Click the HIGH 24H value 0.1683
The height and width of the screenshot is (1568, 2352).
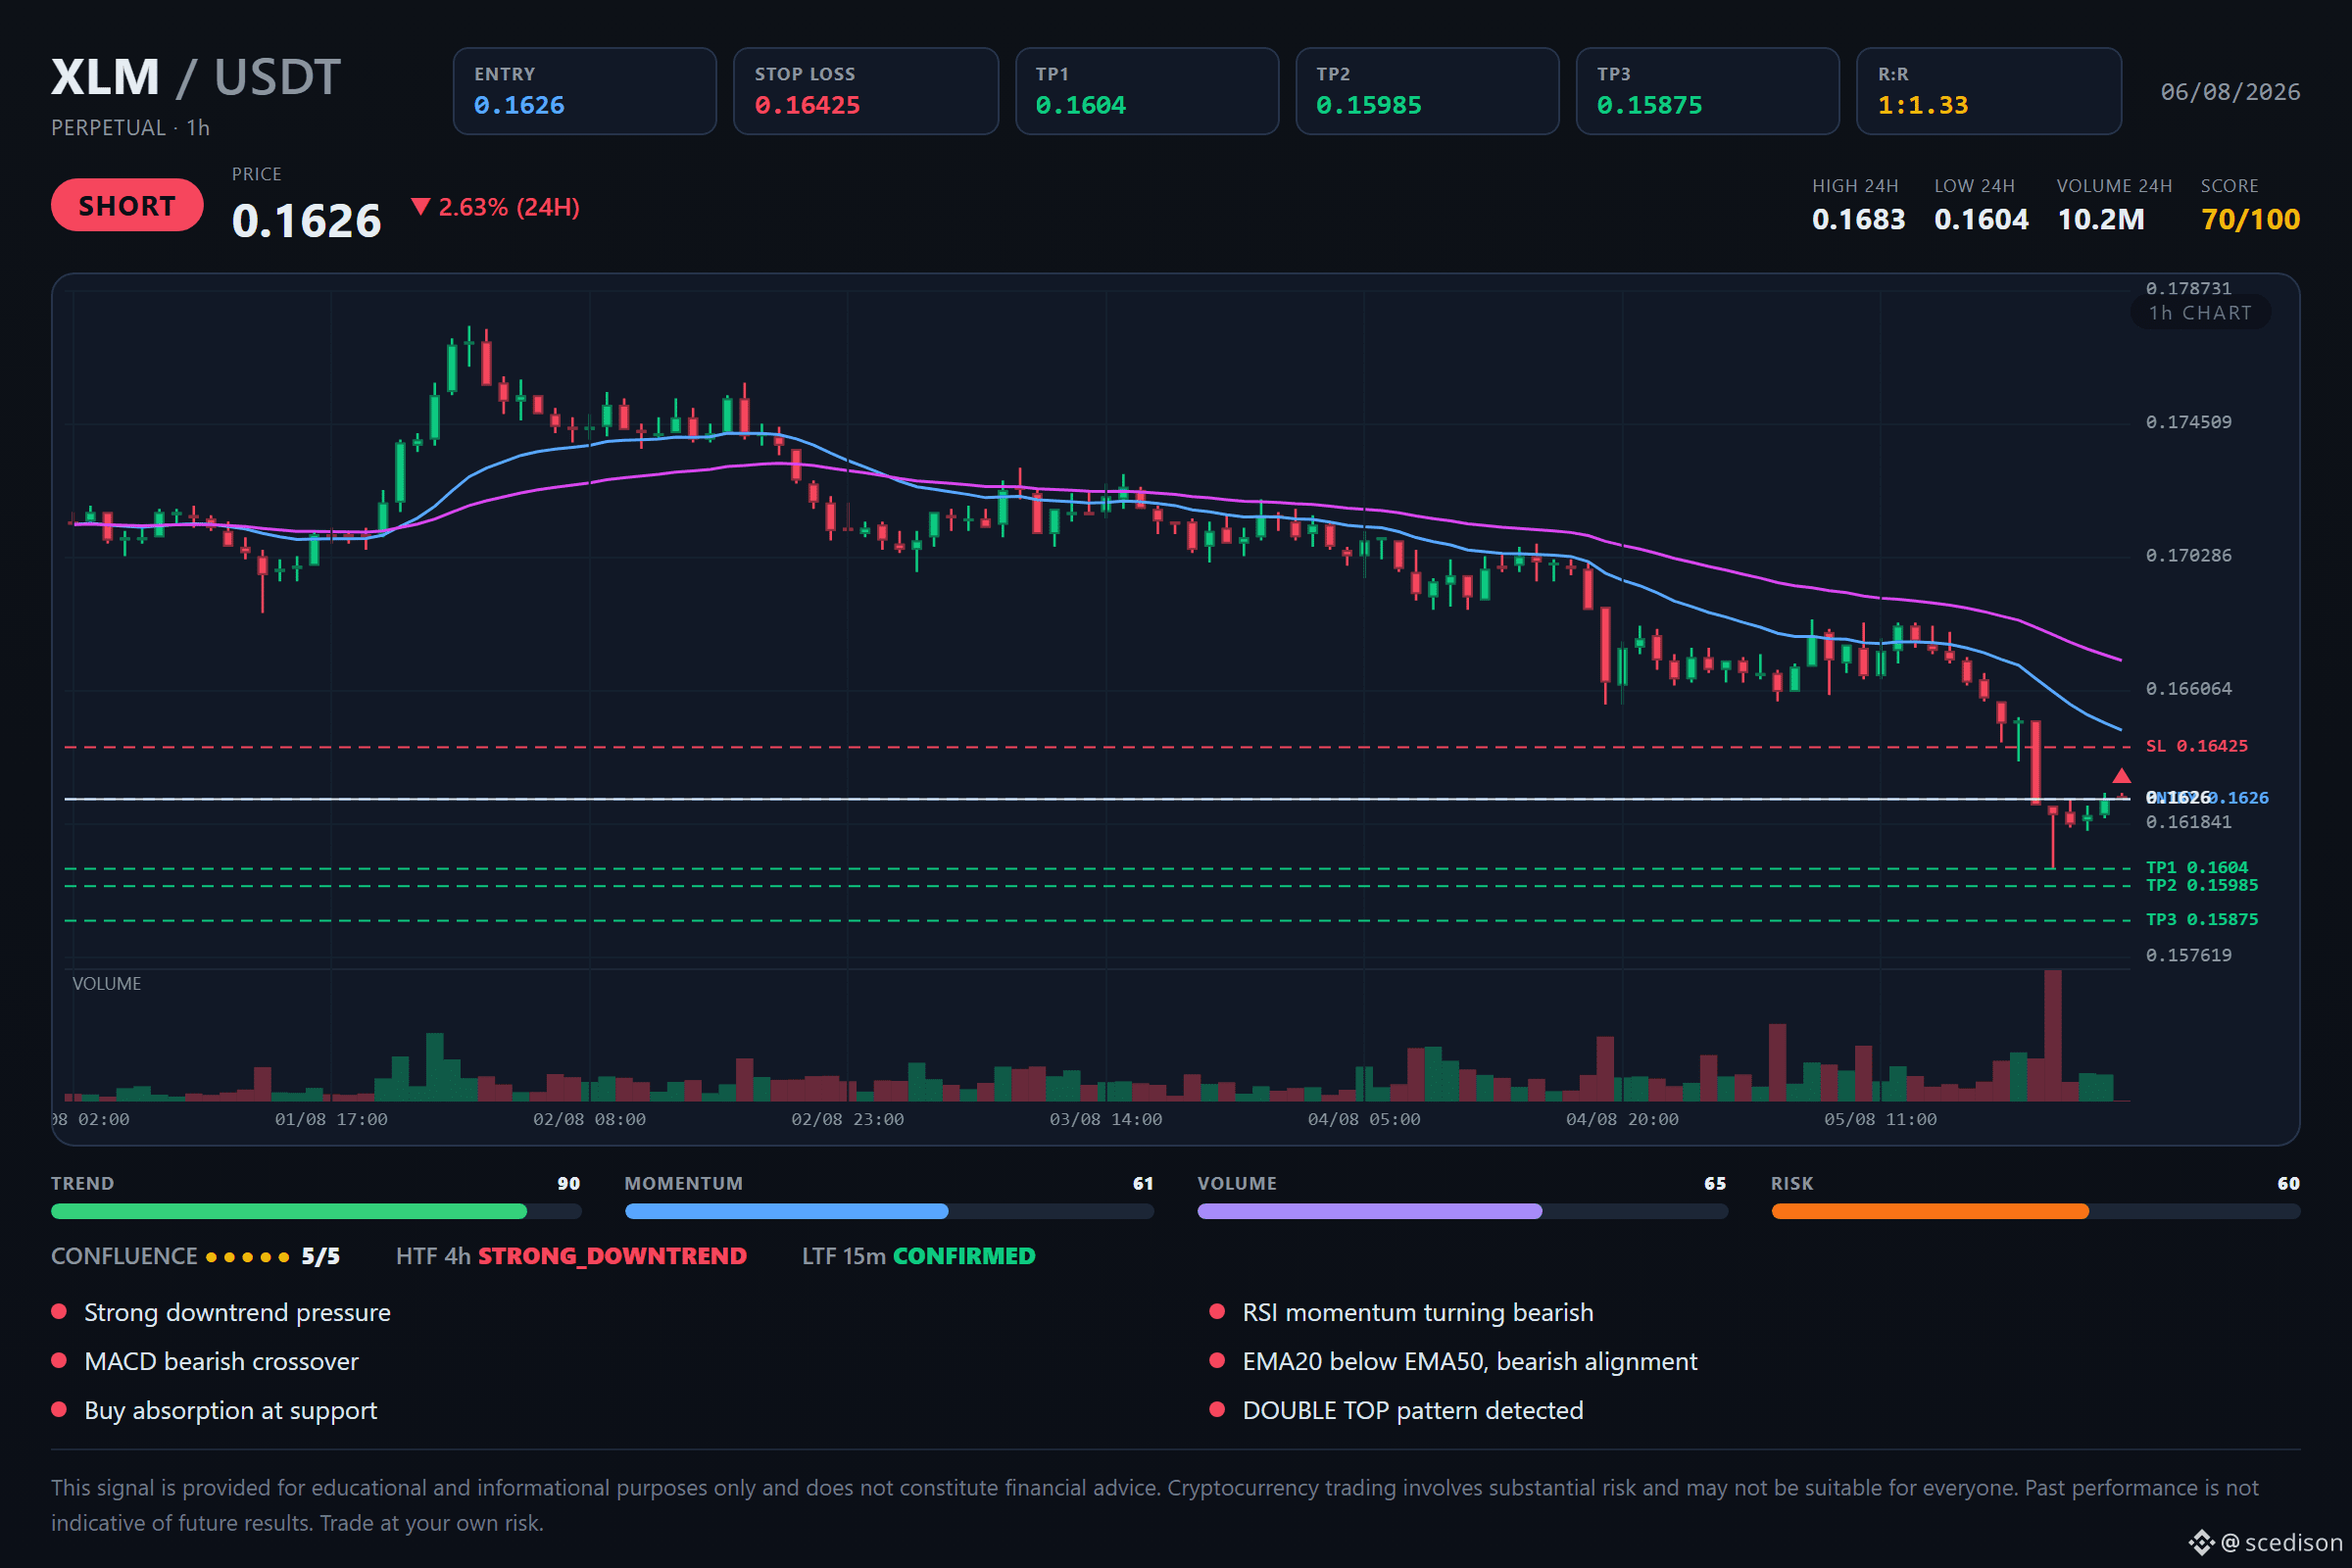point(1858,219)
